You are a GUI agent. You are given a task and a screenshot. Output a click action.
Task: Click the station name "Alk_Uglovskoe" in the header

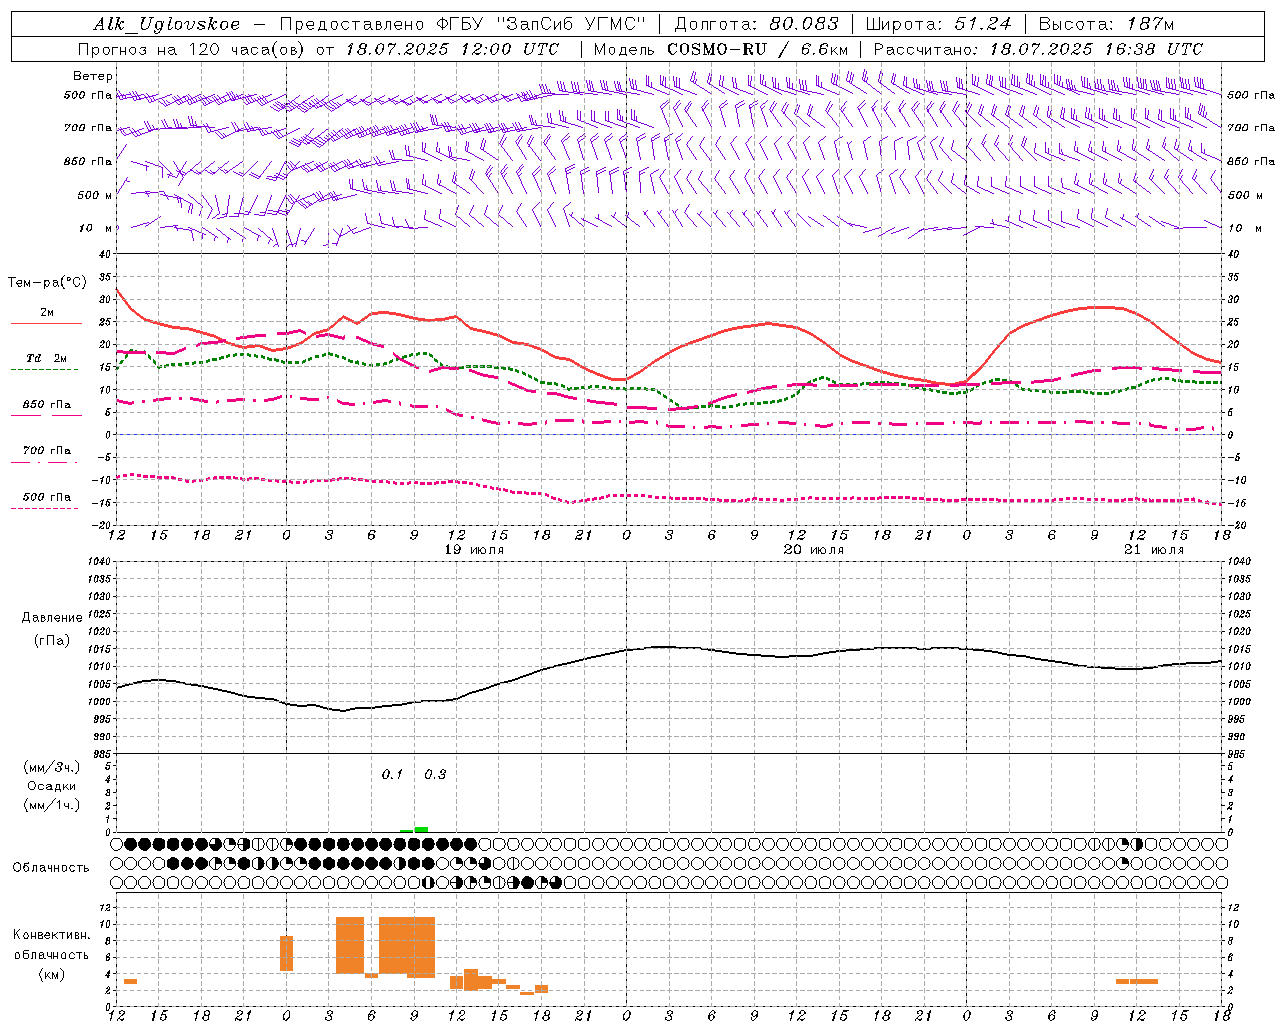click(167, 24)
